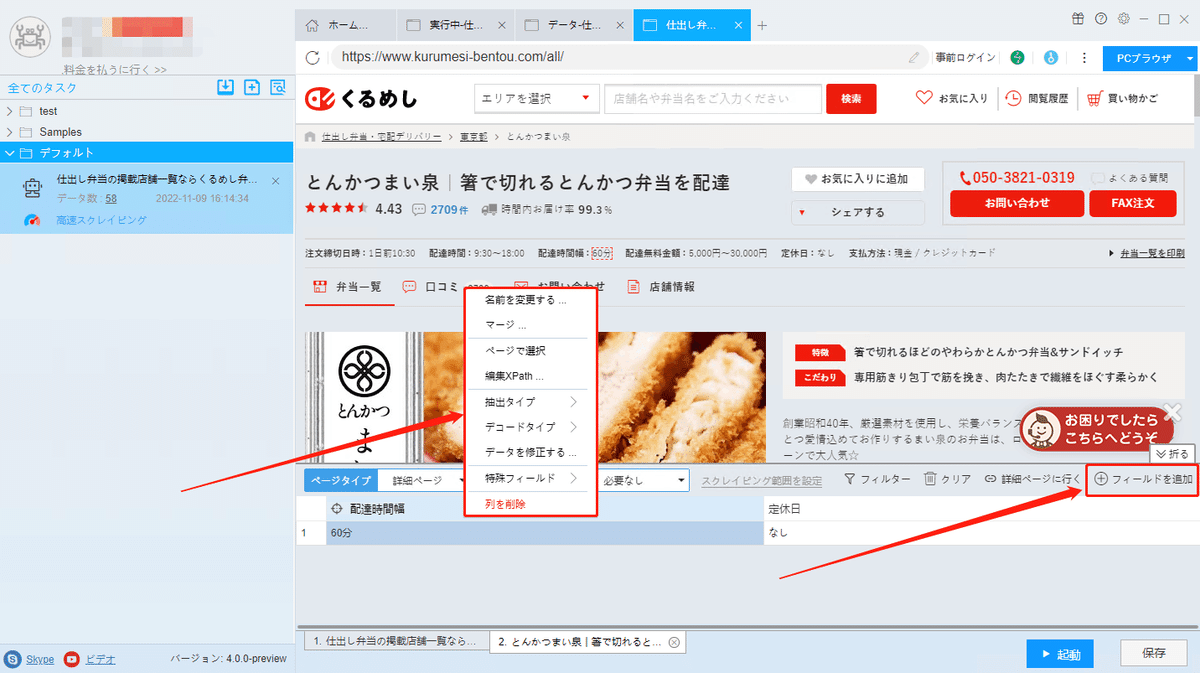Click the speedometer high-speed scraping icon
This screenshot has height=673, width=1200.
click(32, 220)
